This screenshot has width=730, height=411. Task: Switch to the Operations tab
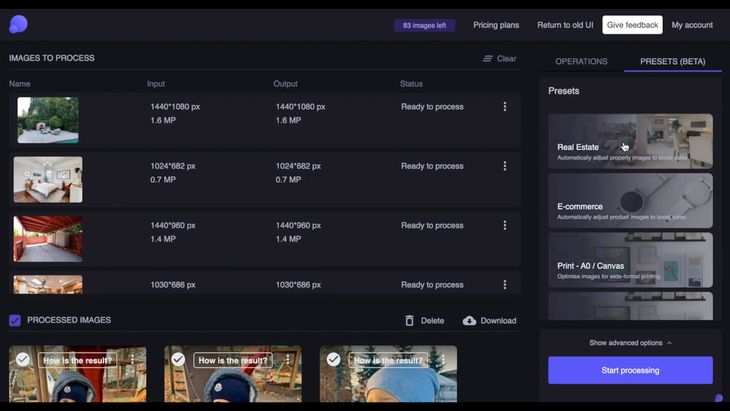(581, 61)
